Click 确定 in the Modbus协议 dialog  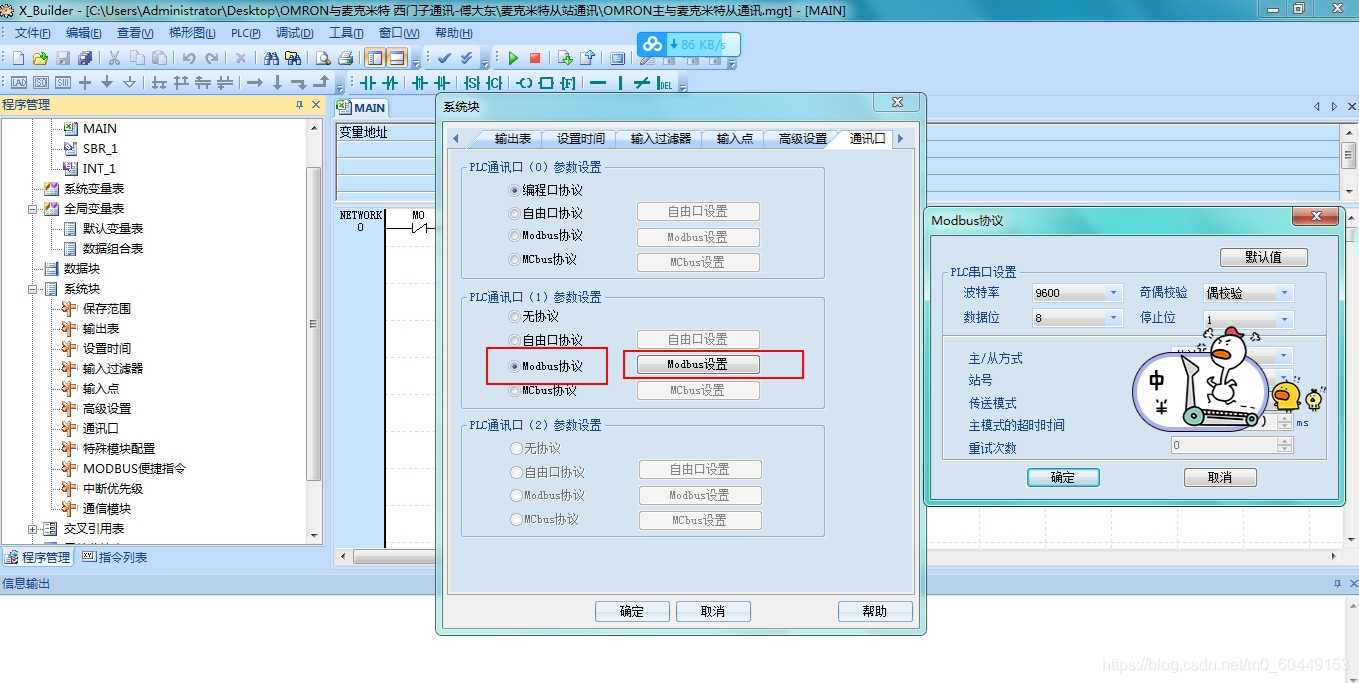pyautogui.click(x=1063, y=478)
